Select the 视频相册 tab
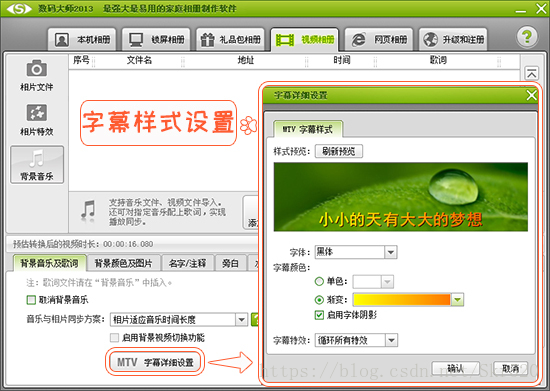This screenshot has width=550, height=391. click(304, 40)
